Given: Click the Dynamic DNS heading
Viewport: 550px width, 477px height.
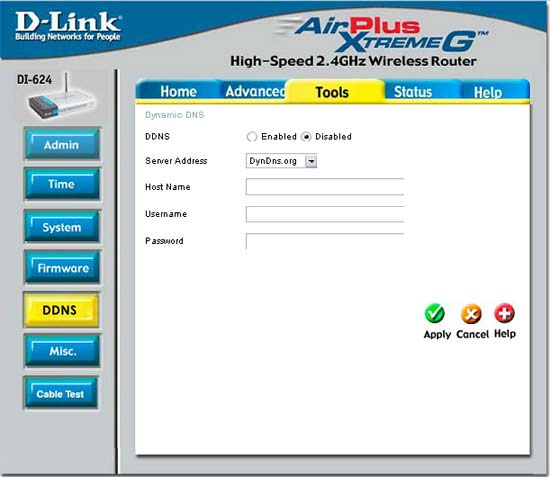Looking at the screenshot, I should click(174, 115).
